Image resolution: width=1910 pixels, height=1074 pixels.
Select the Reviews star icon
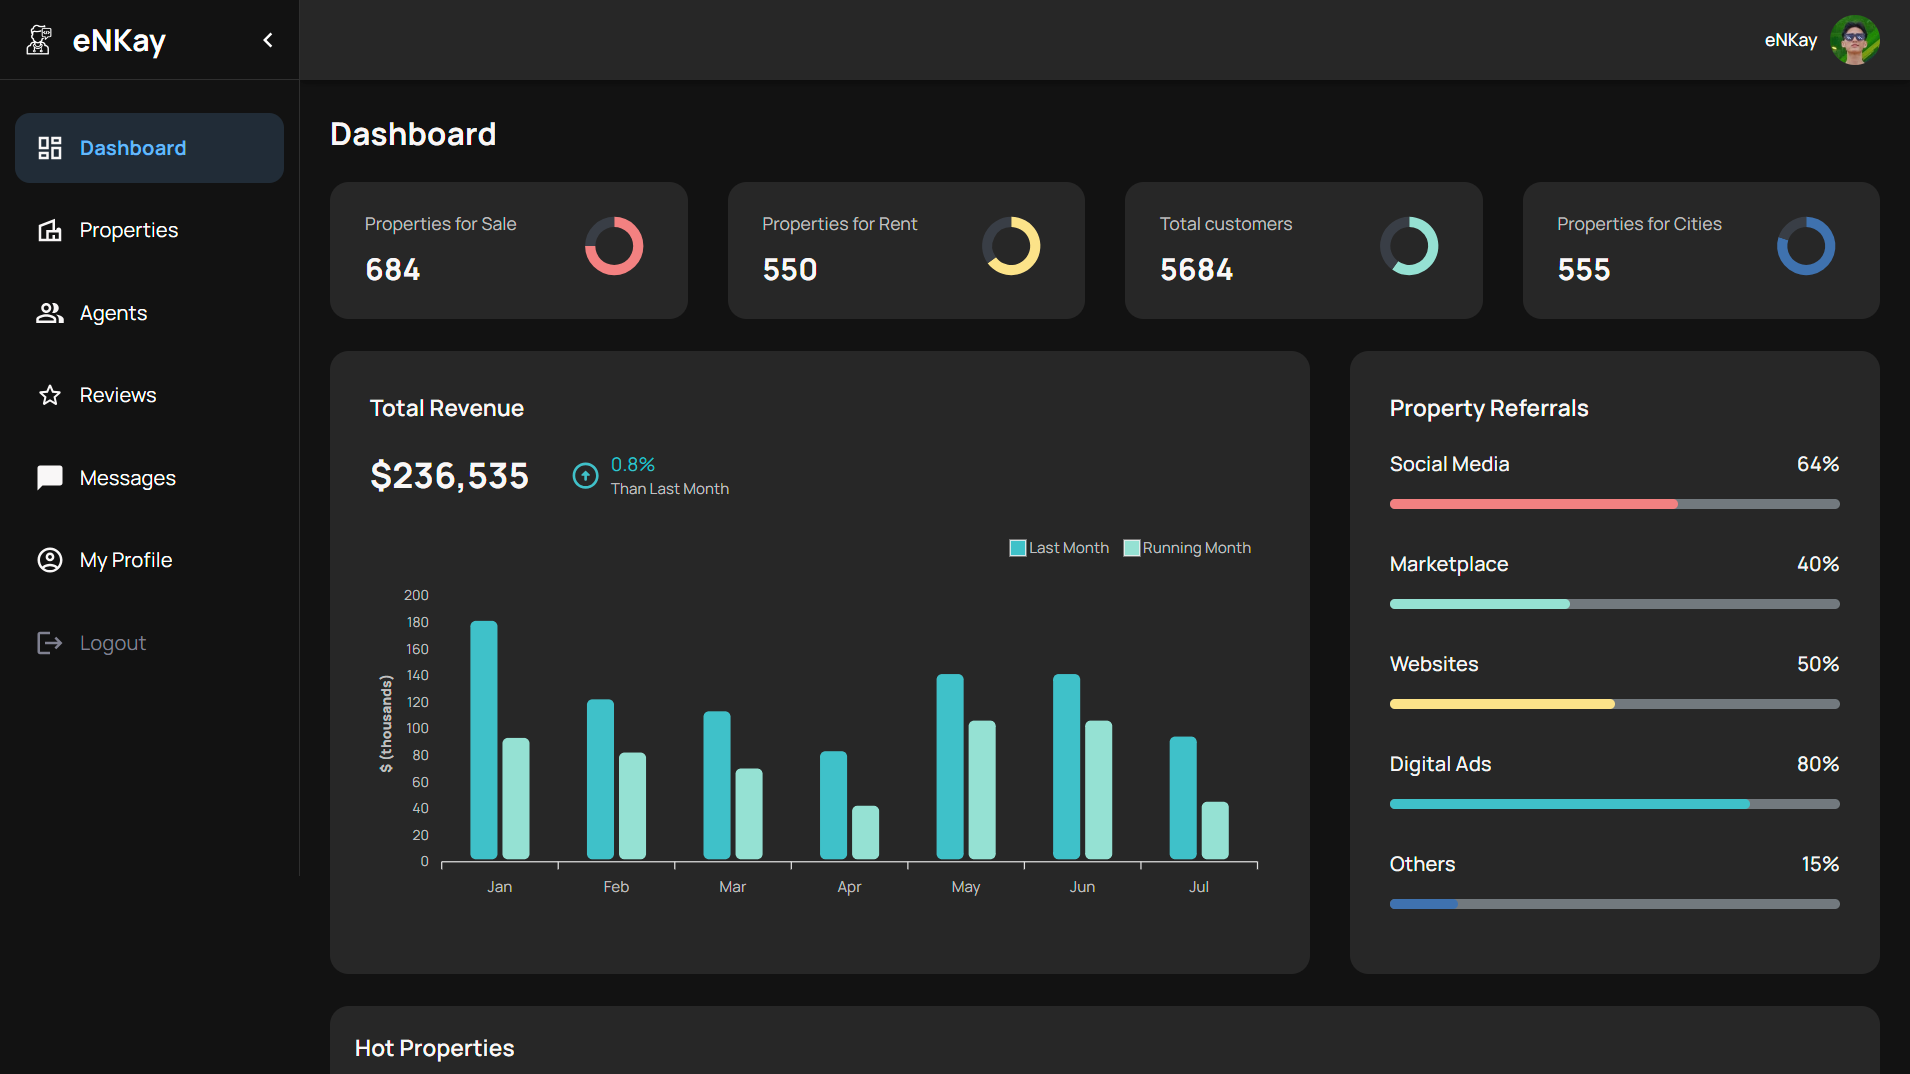tap(50, 395)
